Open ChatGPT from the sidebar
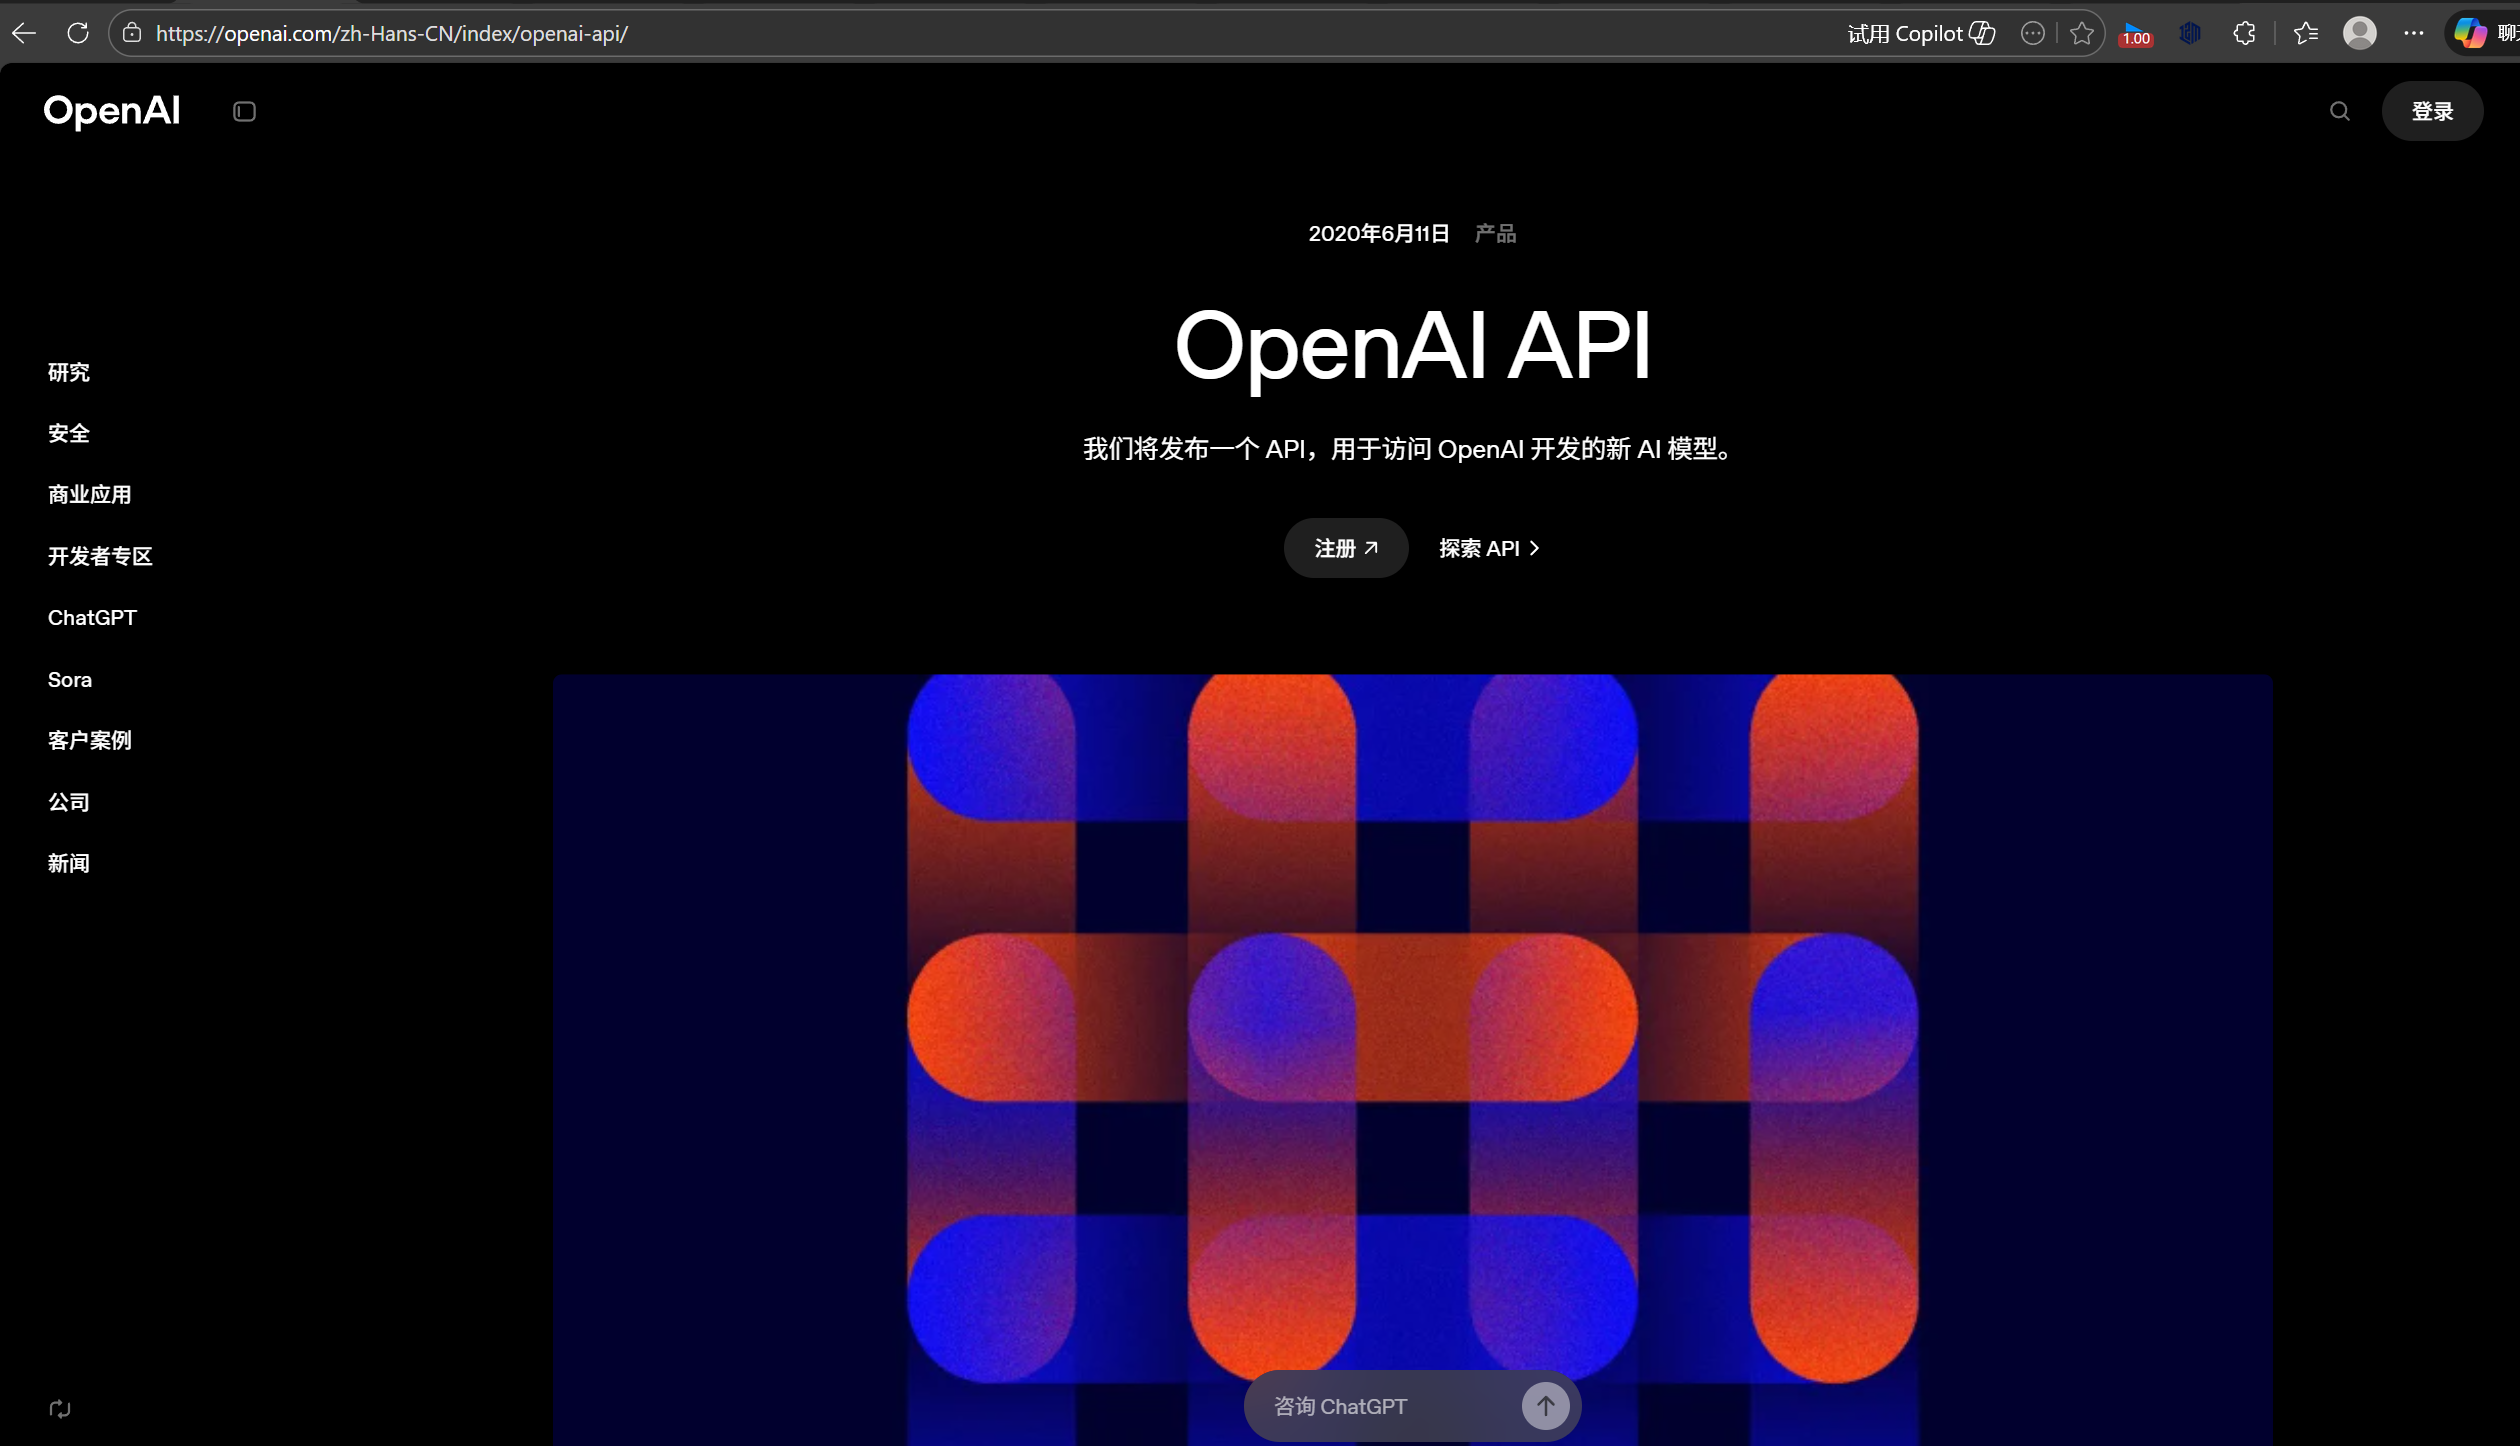Viewport: 2520px width, 1446px height. point(92,617)
